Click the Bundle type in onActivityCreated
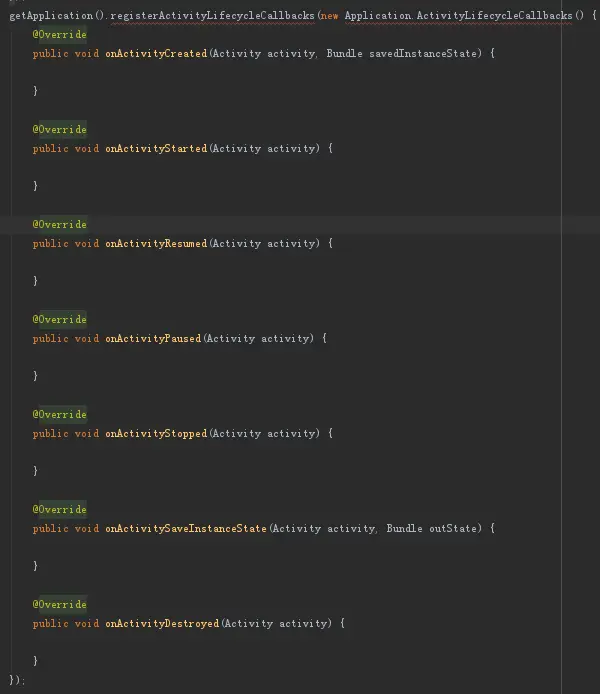Image resolution: width=600 pixels, height=694 pixels. [344, 54]
